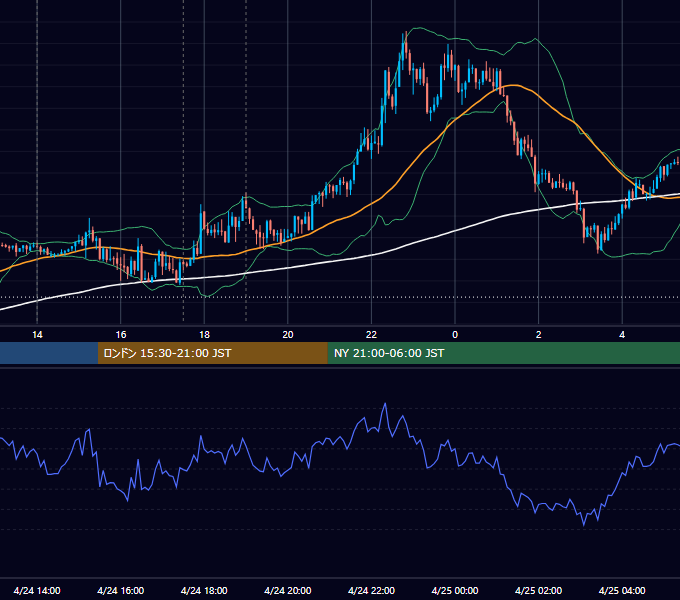This screenshot has height=600, width=680.
Task: Click the orange moving average line's peak
Action: pos(513,85)
